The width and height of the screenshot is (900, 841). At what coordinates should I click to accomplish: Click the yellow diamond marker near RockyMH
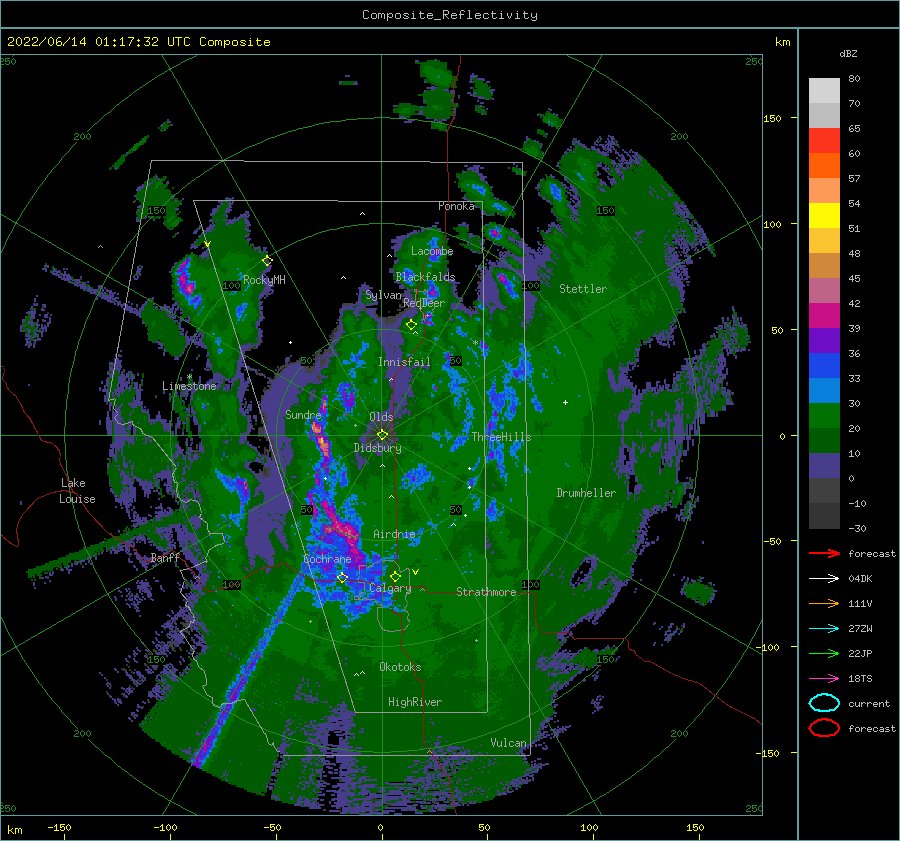[x=267, y=261]
